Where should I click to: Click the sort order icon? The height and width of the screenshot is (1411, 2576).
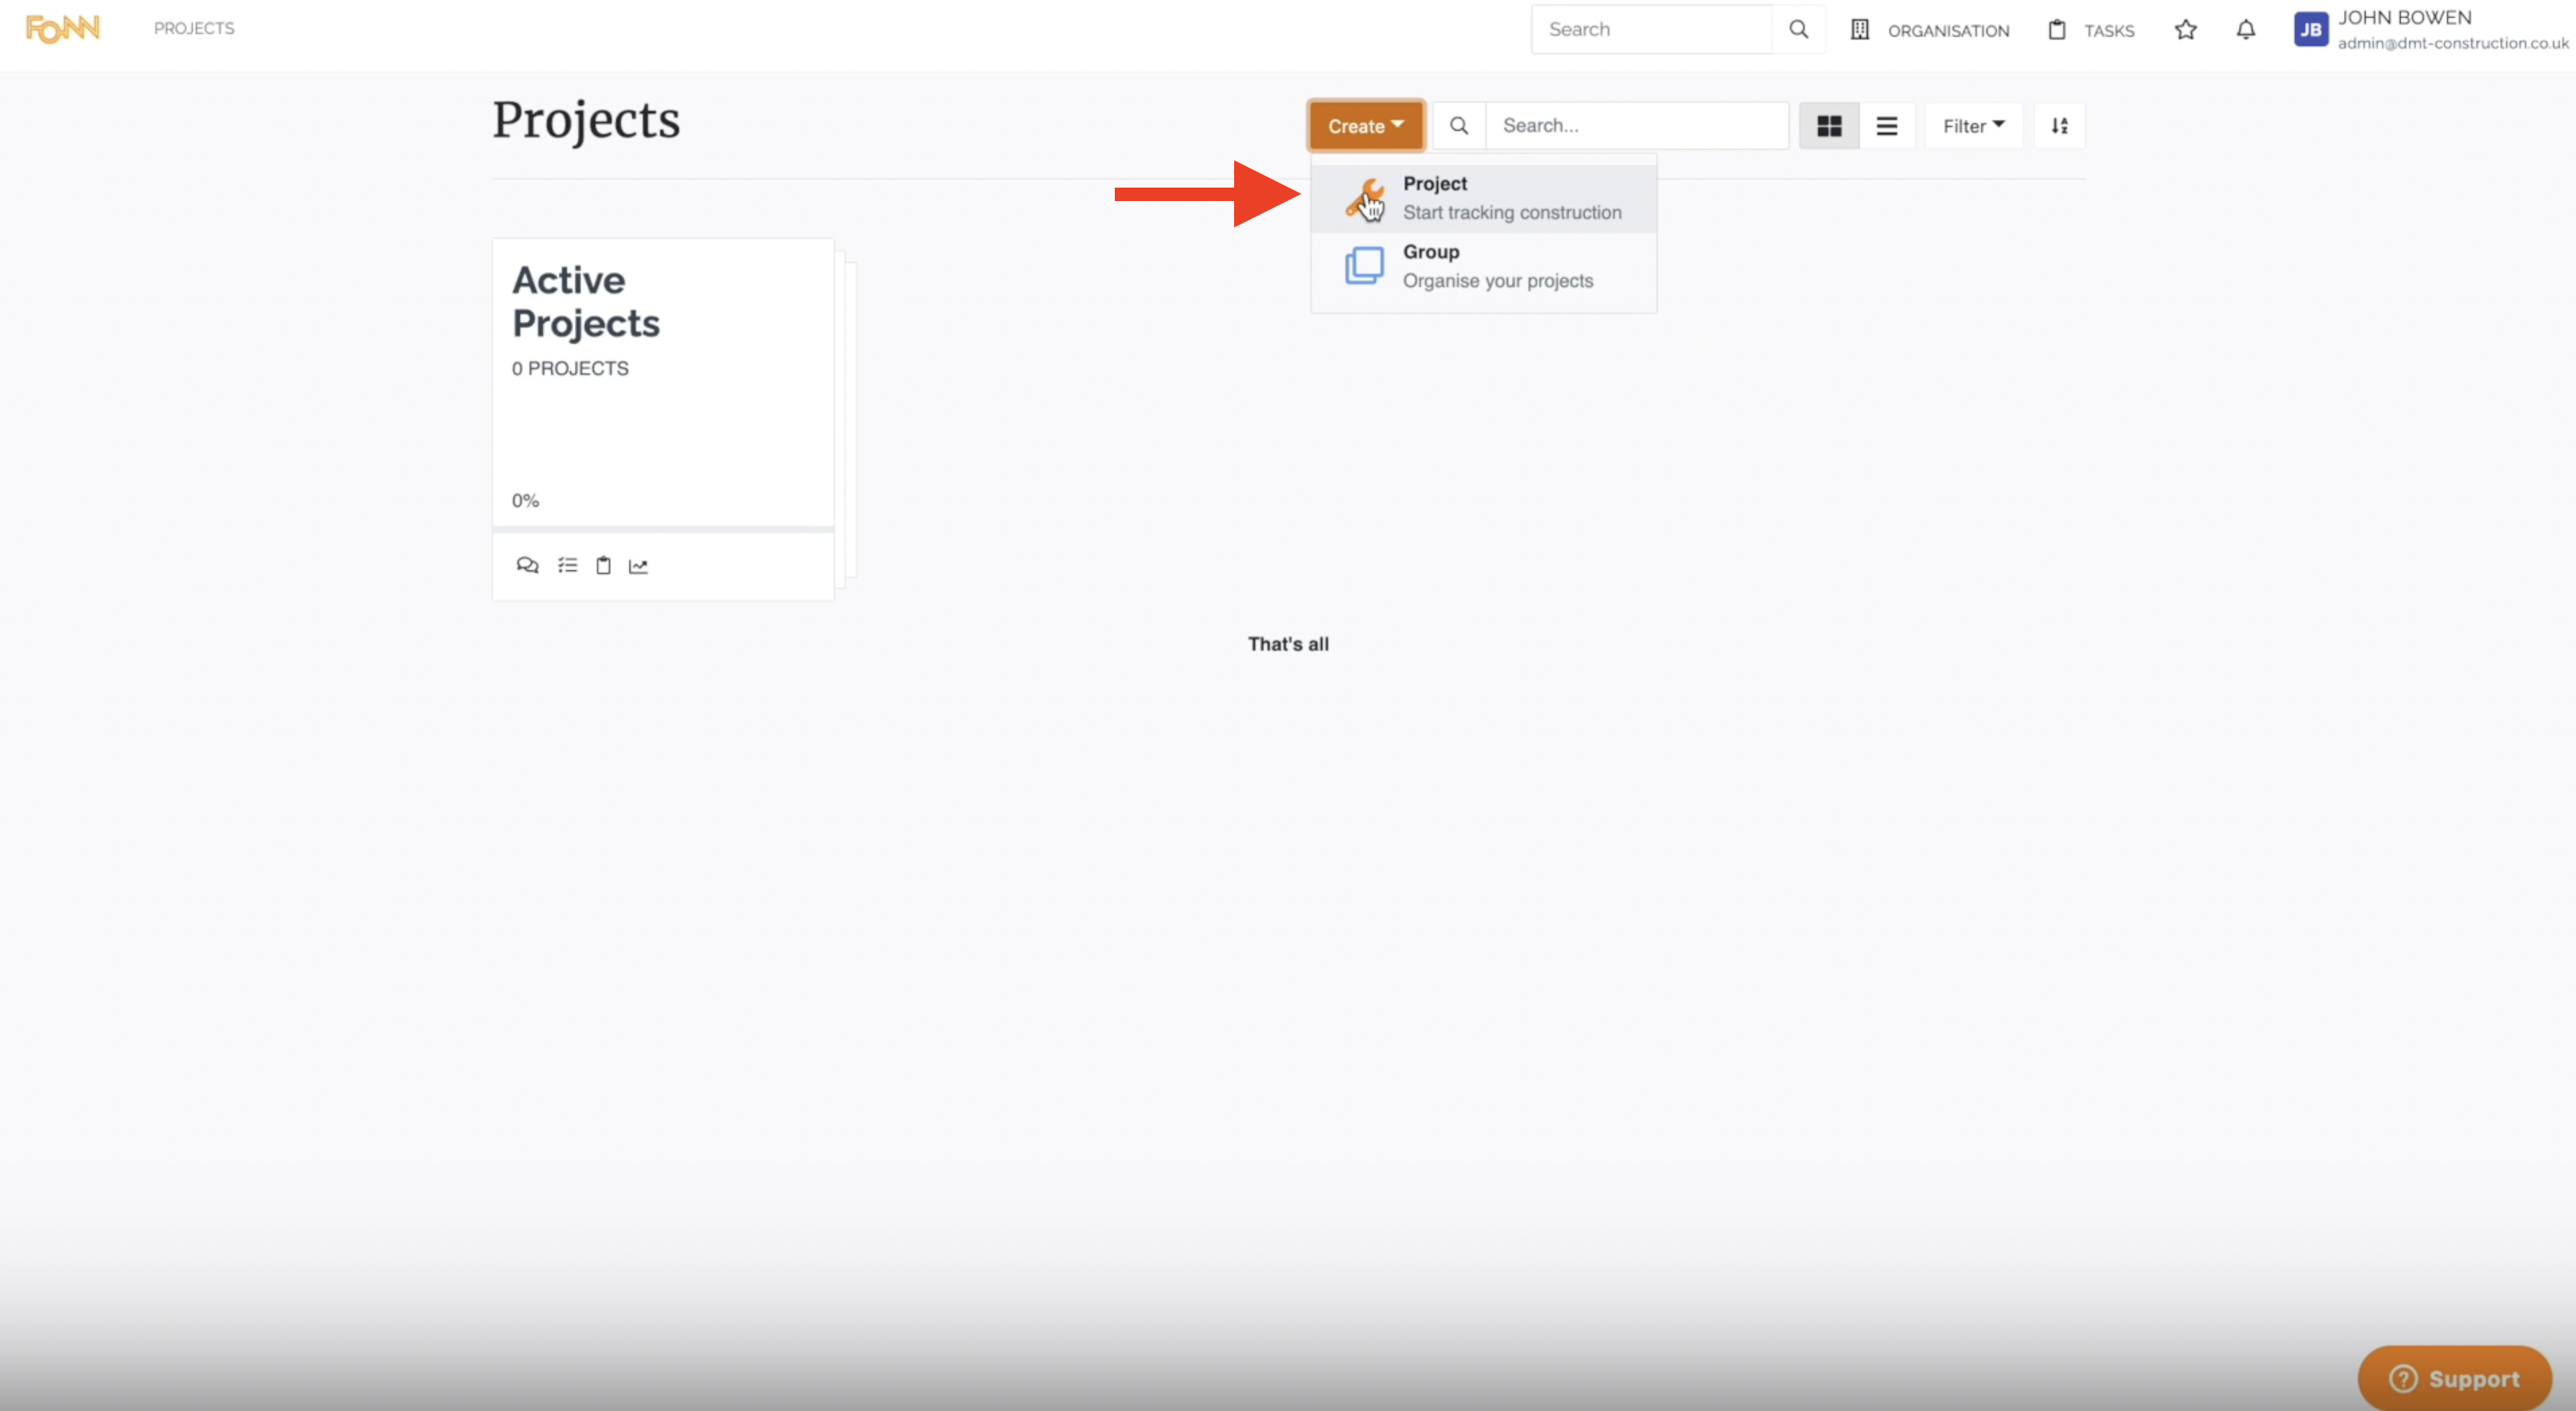click(x=2059, y=126)
